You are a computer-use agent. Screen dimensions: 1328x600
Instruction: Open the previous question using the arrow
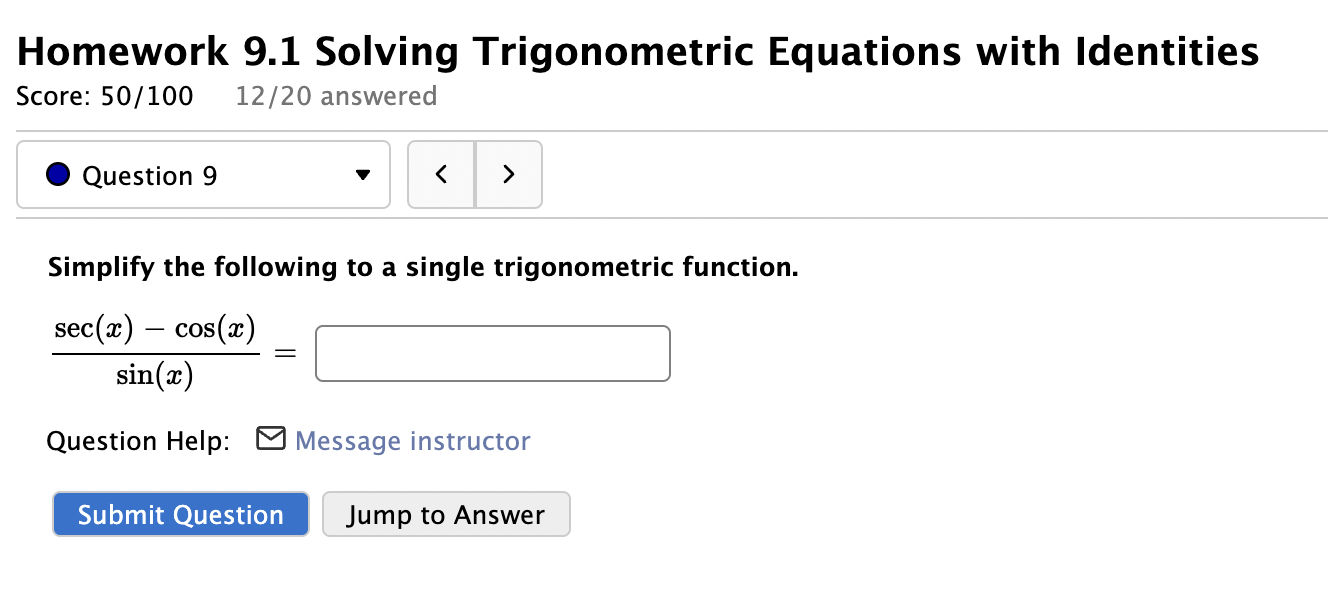[x=441, y=173]
